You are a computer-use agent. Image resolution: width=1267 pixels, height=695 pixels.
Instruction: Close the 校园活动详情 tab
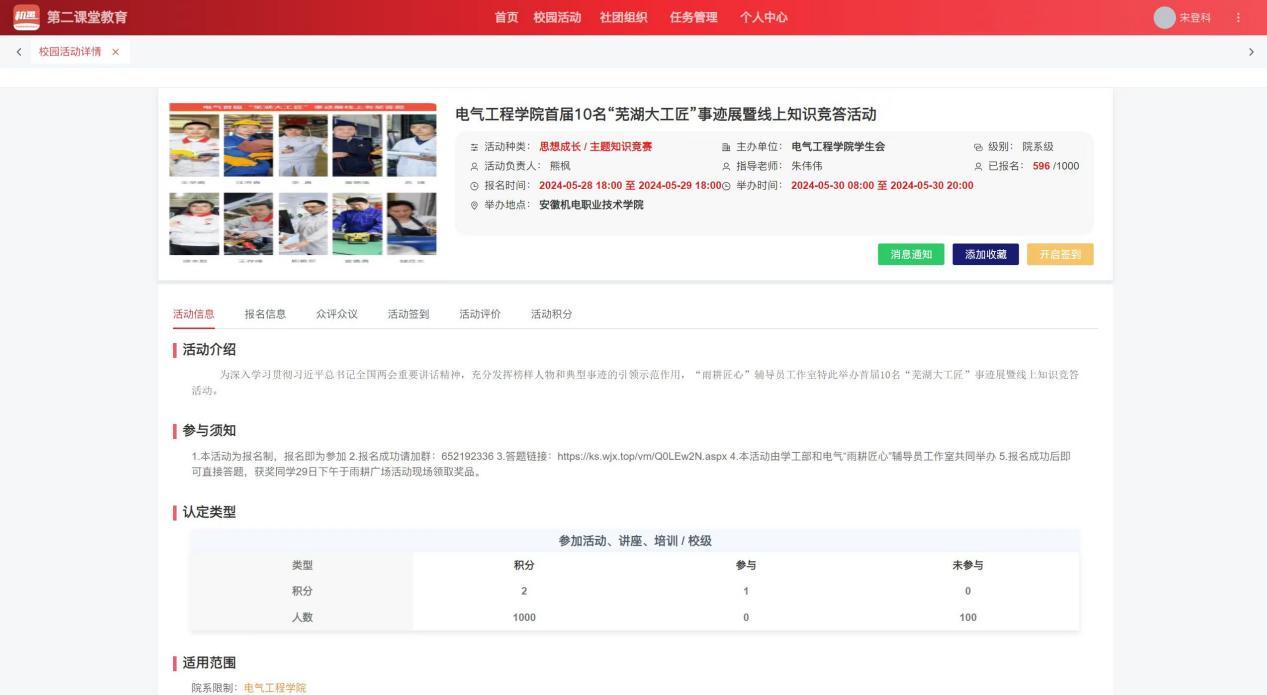click(x=116, y=52)
